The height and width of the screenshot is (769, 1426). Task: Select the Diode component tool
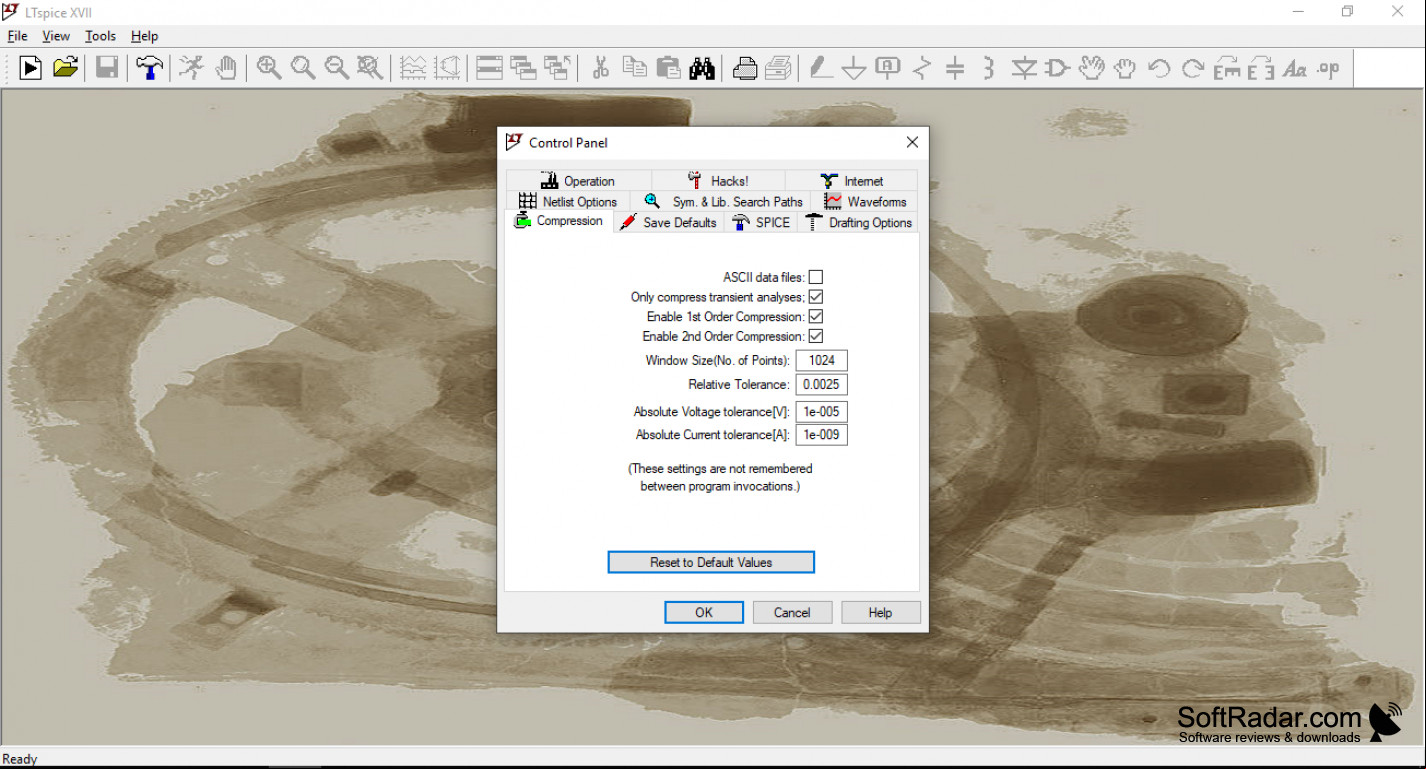[1023, 68]
